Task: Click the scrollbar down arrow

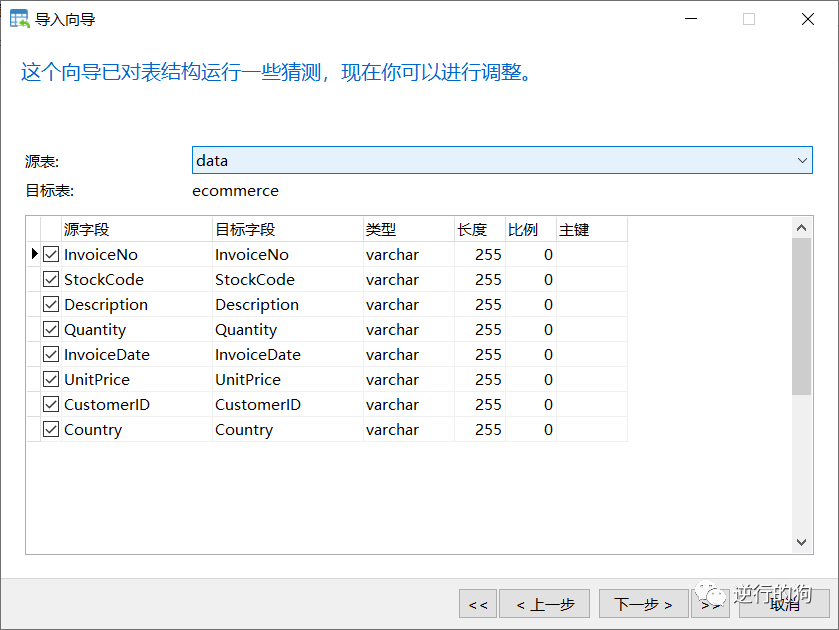Action: pyautogui.click(x=802, y=542)
